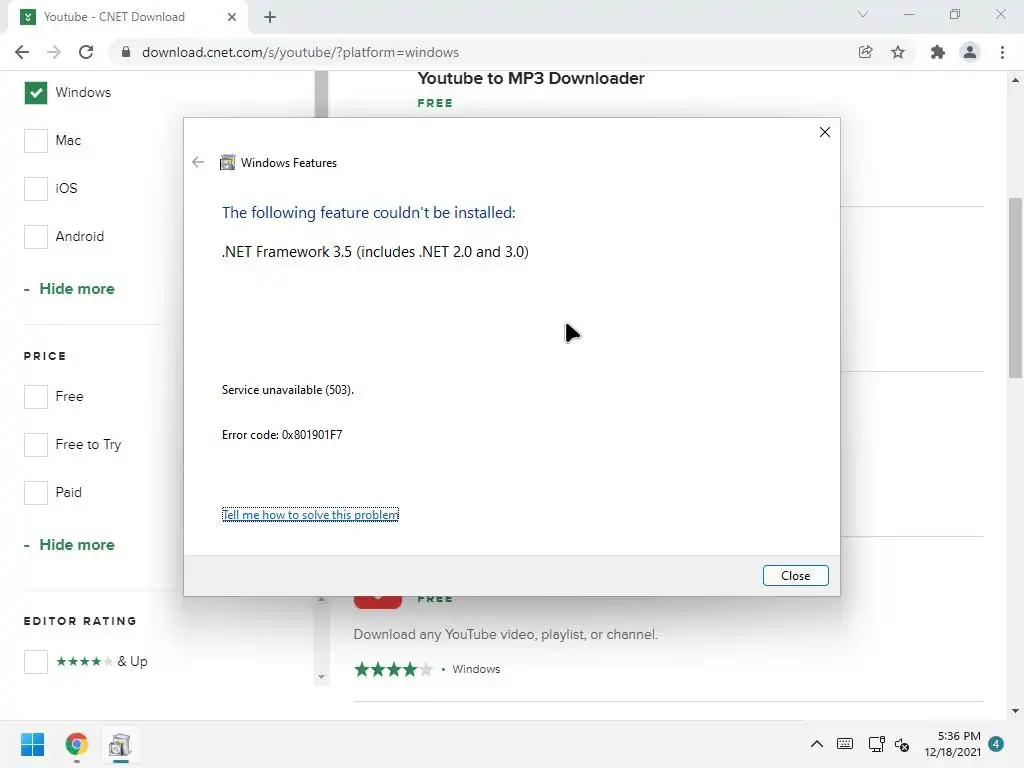Image resolution: width=1024 pixels, height=768 pixels.
Task: Click the Service unavailable (503) text
Action: coord(288,390)
